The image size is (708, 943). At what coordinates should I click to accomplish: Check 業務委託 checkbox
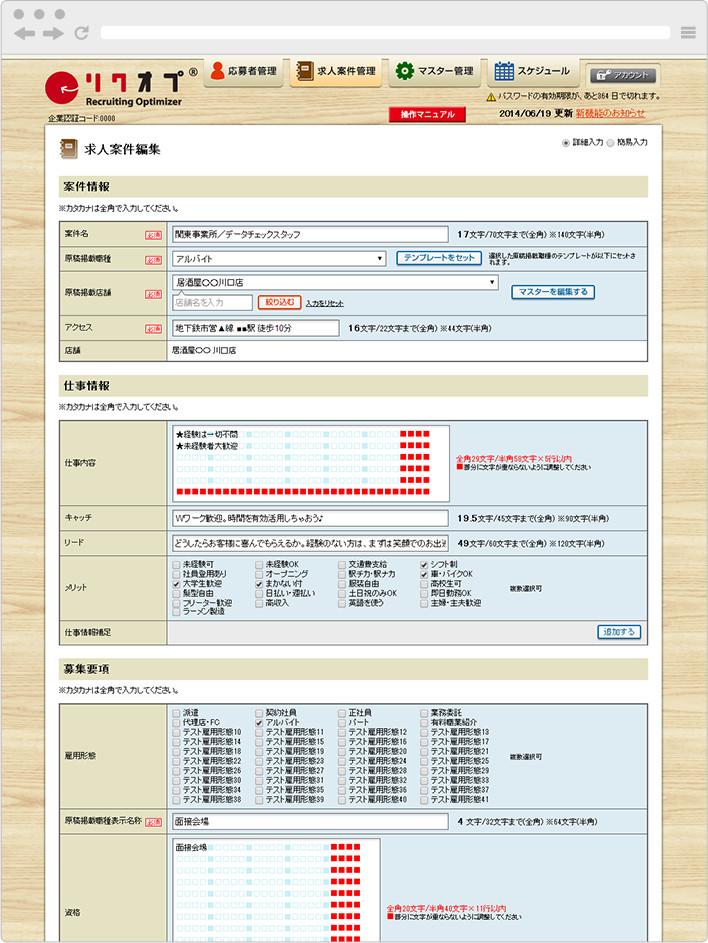point(424,713)
